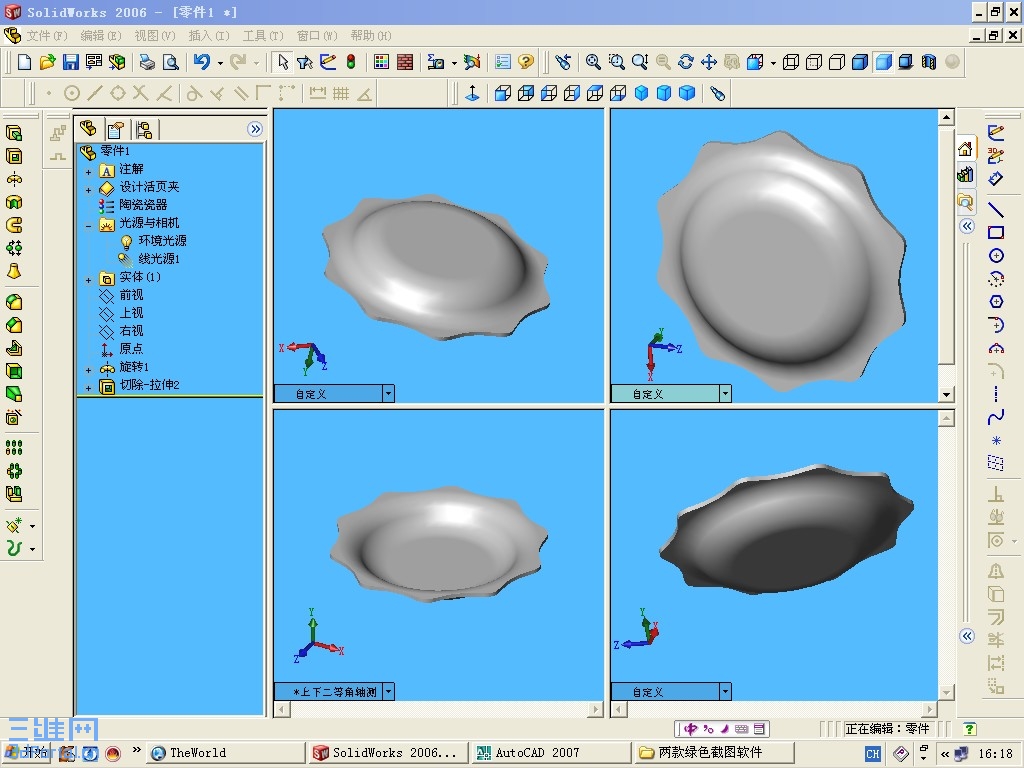Select the Isometric view cube icon
The image size is (1024, 768).
click(x=641, y=93)
